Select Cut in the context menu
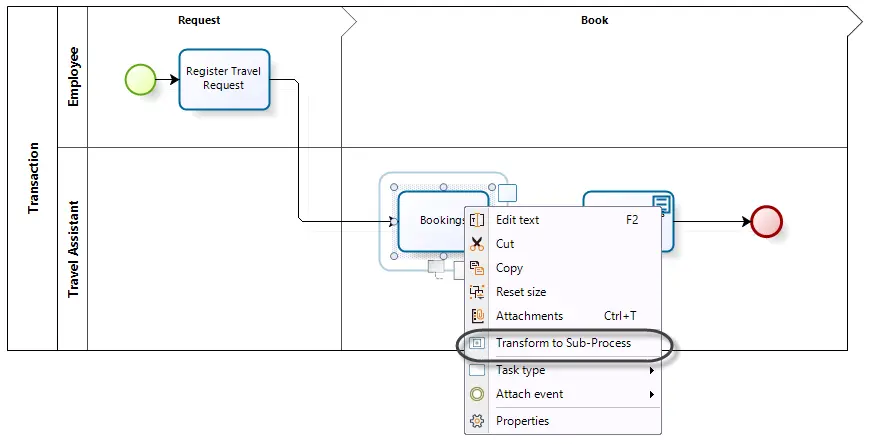The height and width of the screenshot is (444, 872). 563,244
